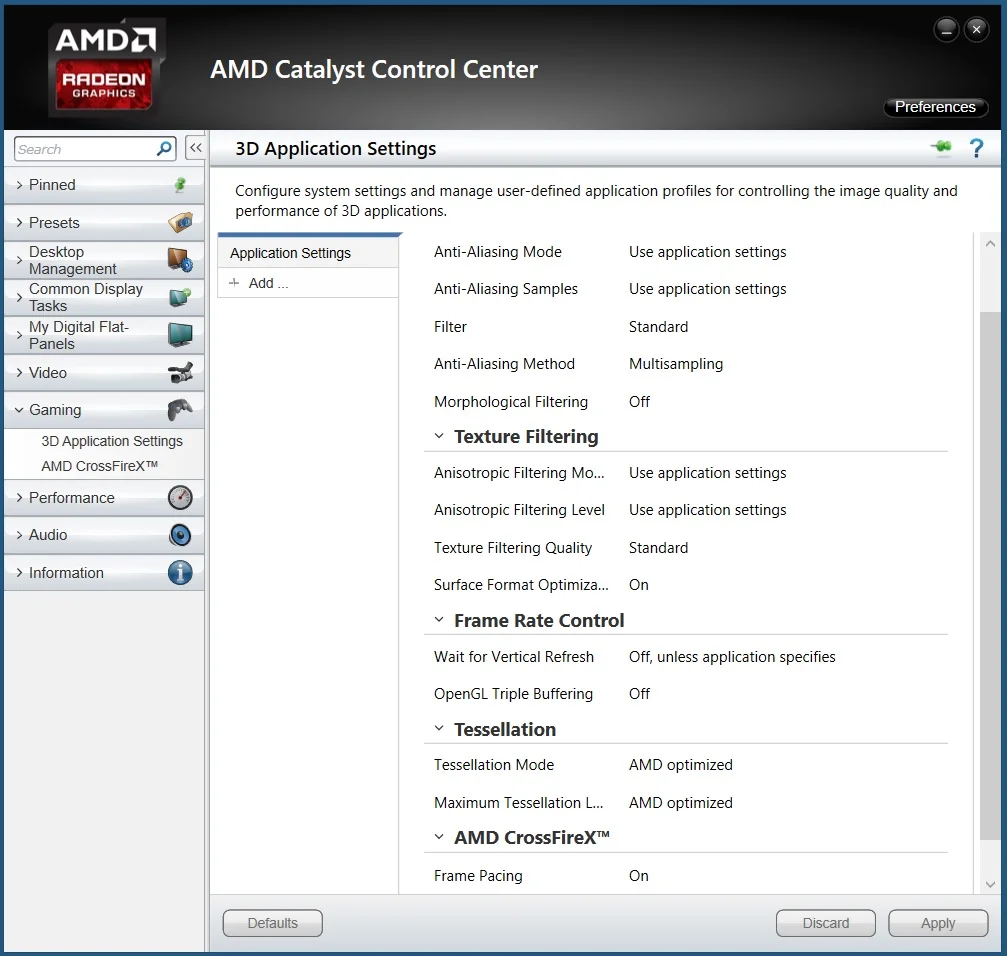The image size is (1007, 956).
Task: Change the Anti-Aliasing Mode value
Action: (708, 252)
